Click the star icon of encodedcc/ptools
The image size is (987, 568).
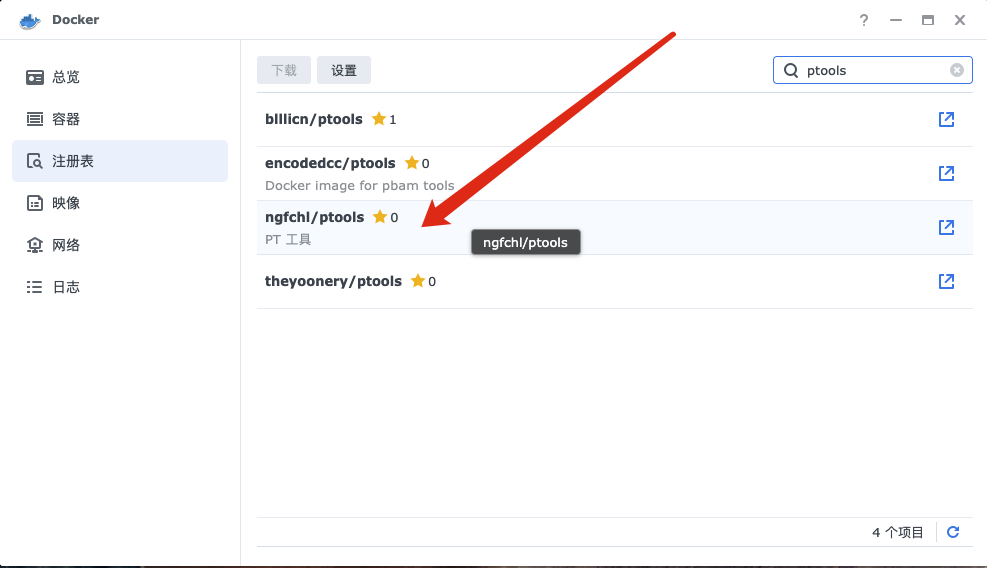click(412, 162)
